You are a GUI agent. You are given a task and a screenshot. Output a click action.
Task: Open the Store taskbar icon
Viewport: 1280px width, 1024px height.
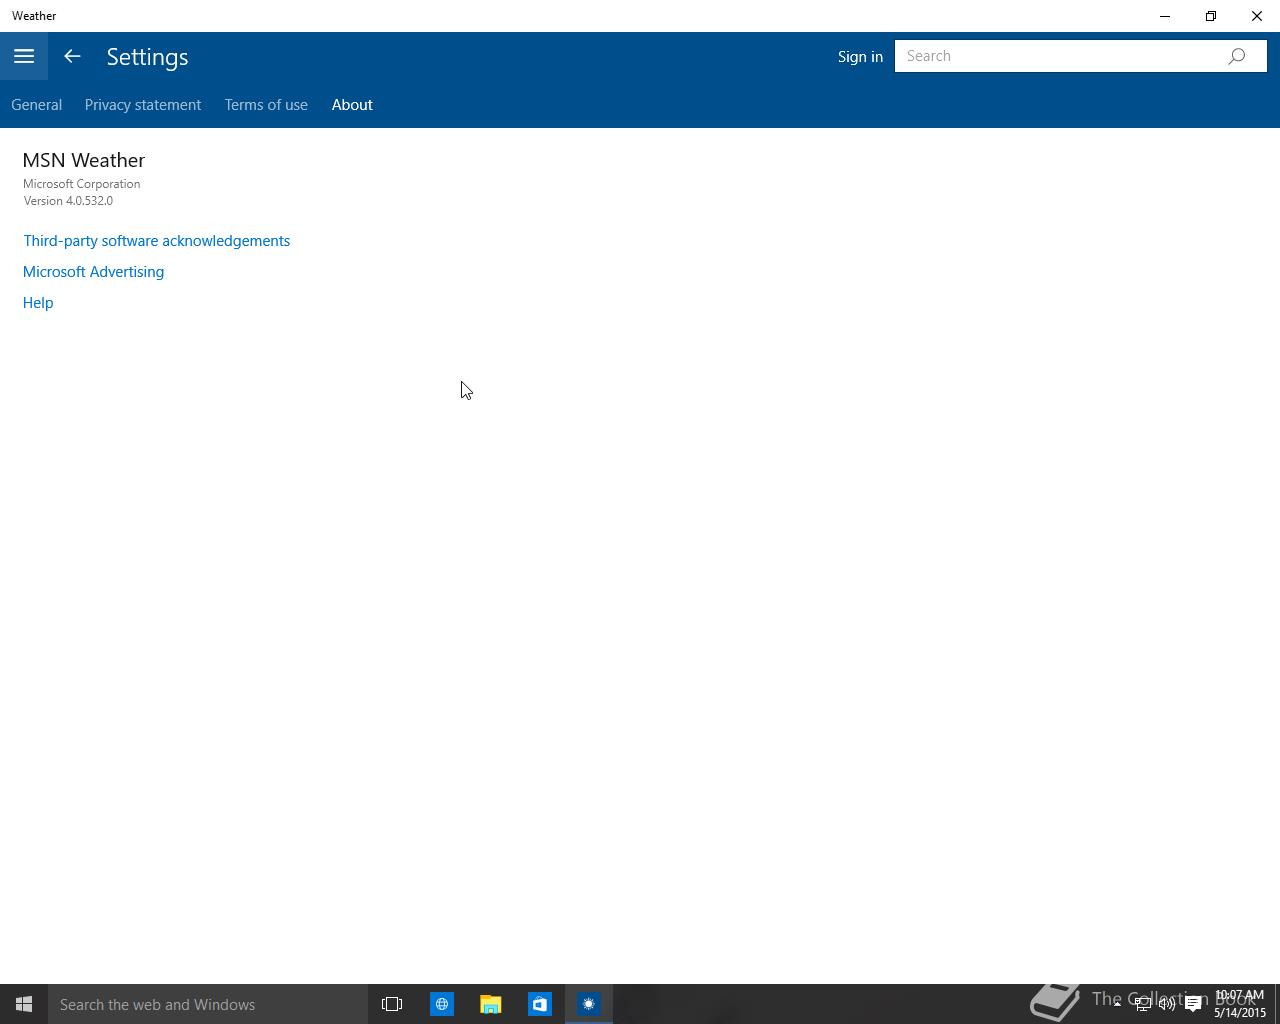[539, 1004]
